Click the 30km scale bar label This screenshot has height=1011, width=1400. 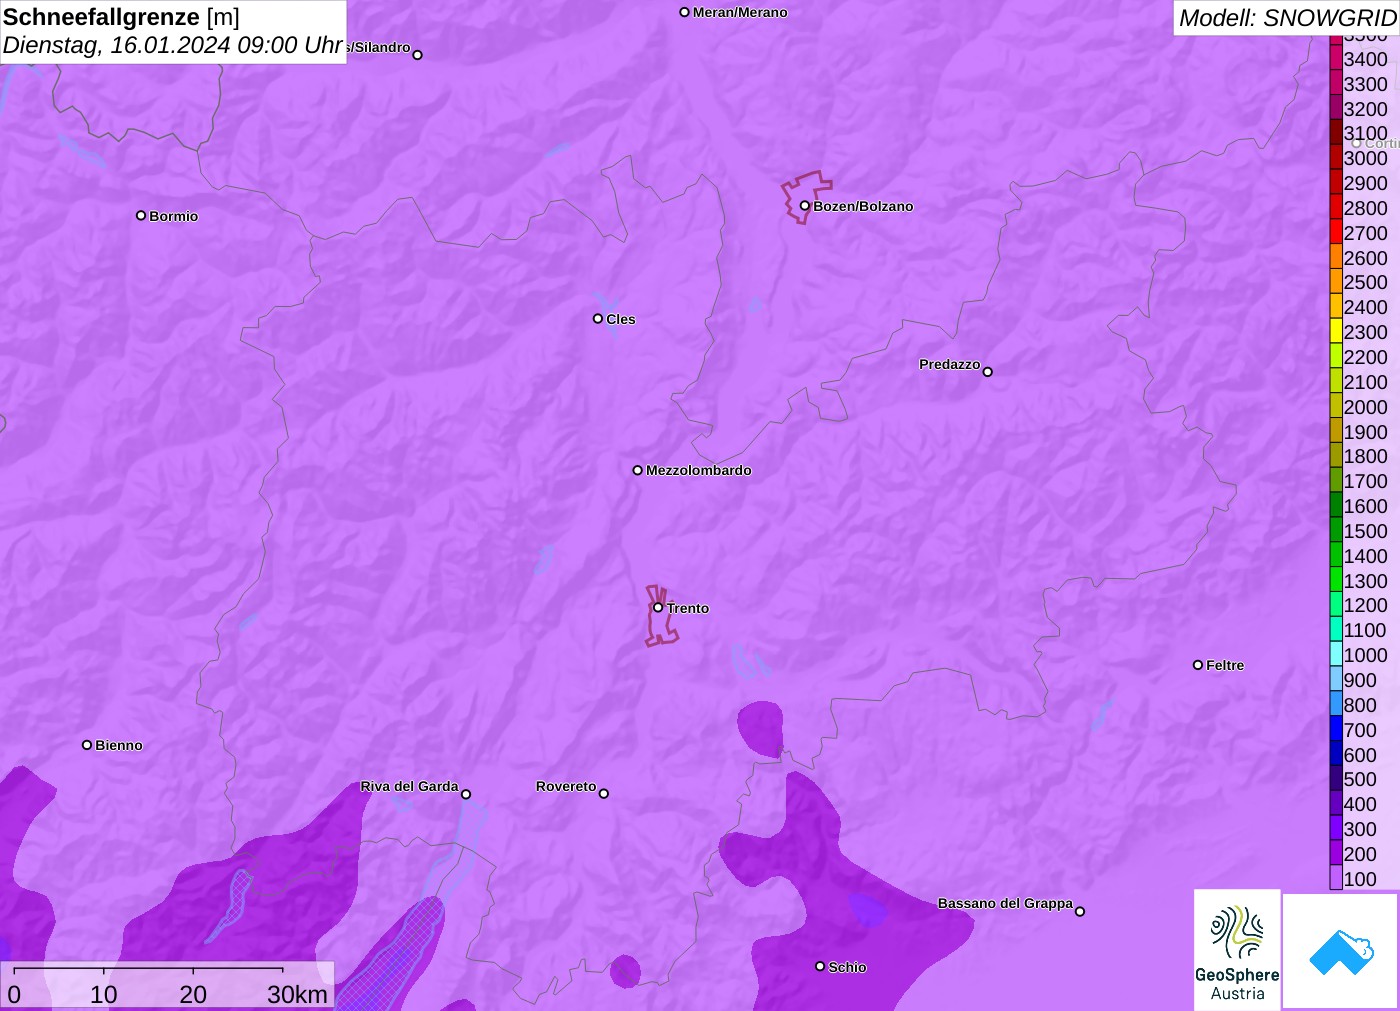pyautogui.click(x=297, y=994)
